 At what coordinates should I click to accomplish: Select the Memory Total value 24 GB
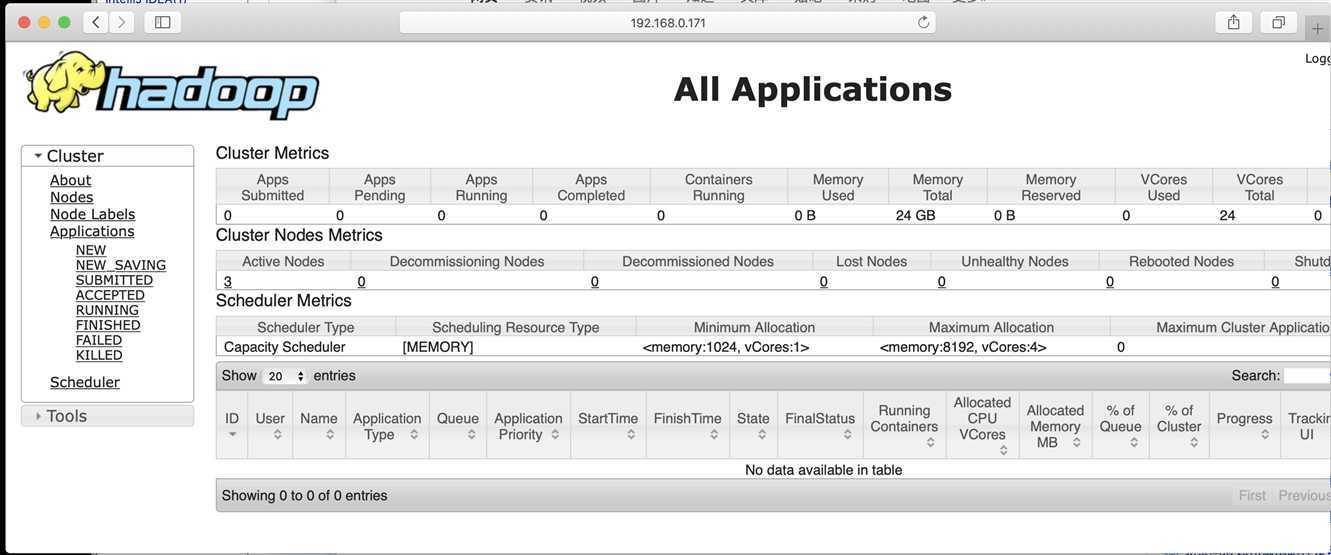click(x=916, y=215)
